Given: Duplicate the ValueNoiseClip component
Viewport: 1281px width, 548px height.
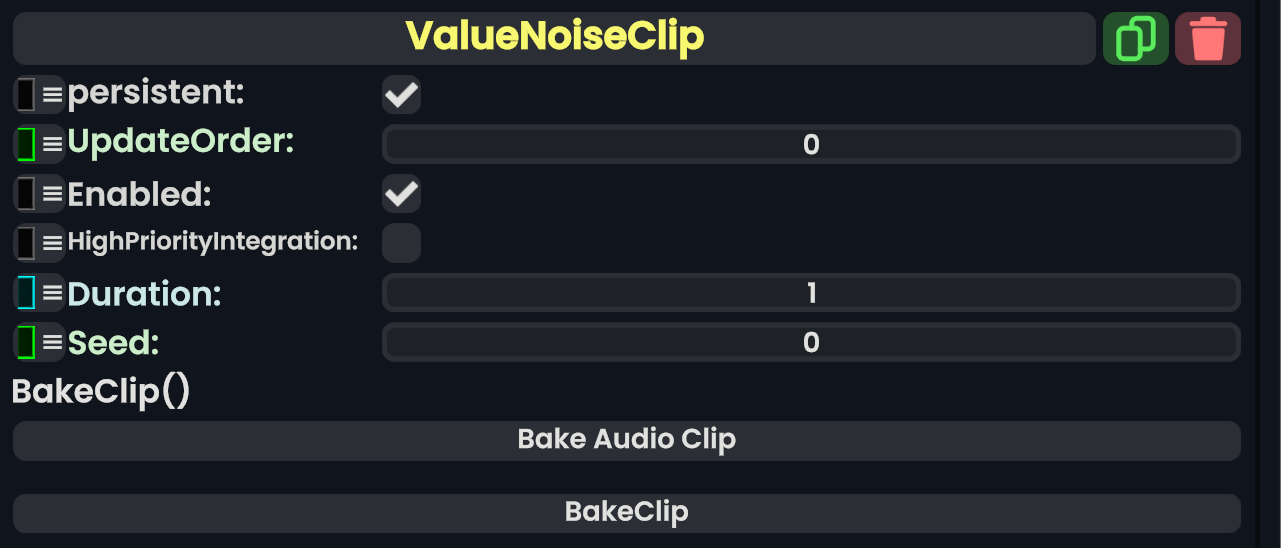Looking at the screenshot, I should click(x=1135, y=39).
